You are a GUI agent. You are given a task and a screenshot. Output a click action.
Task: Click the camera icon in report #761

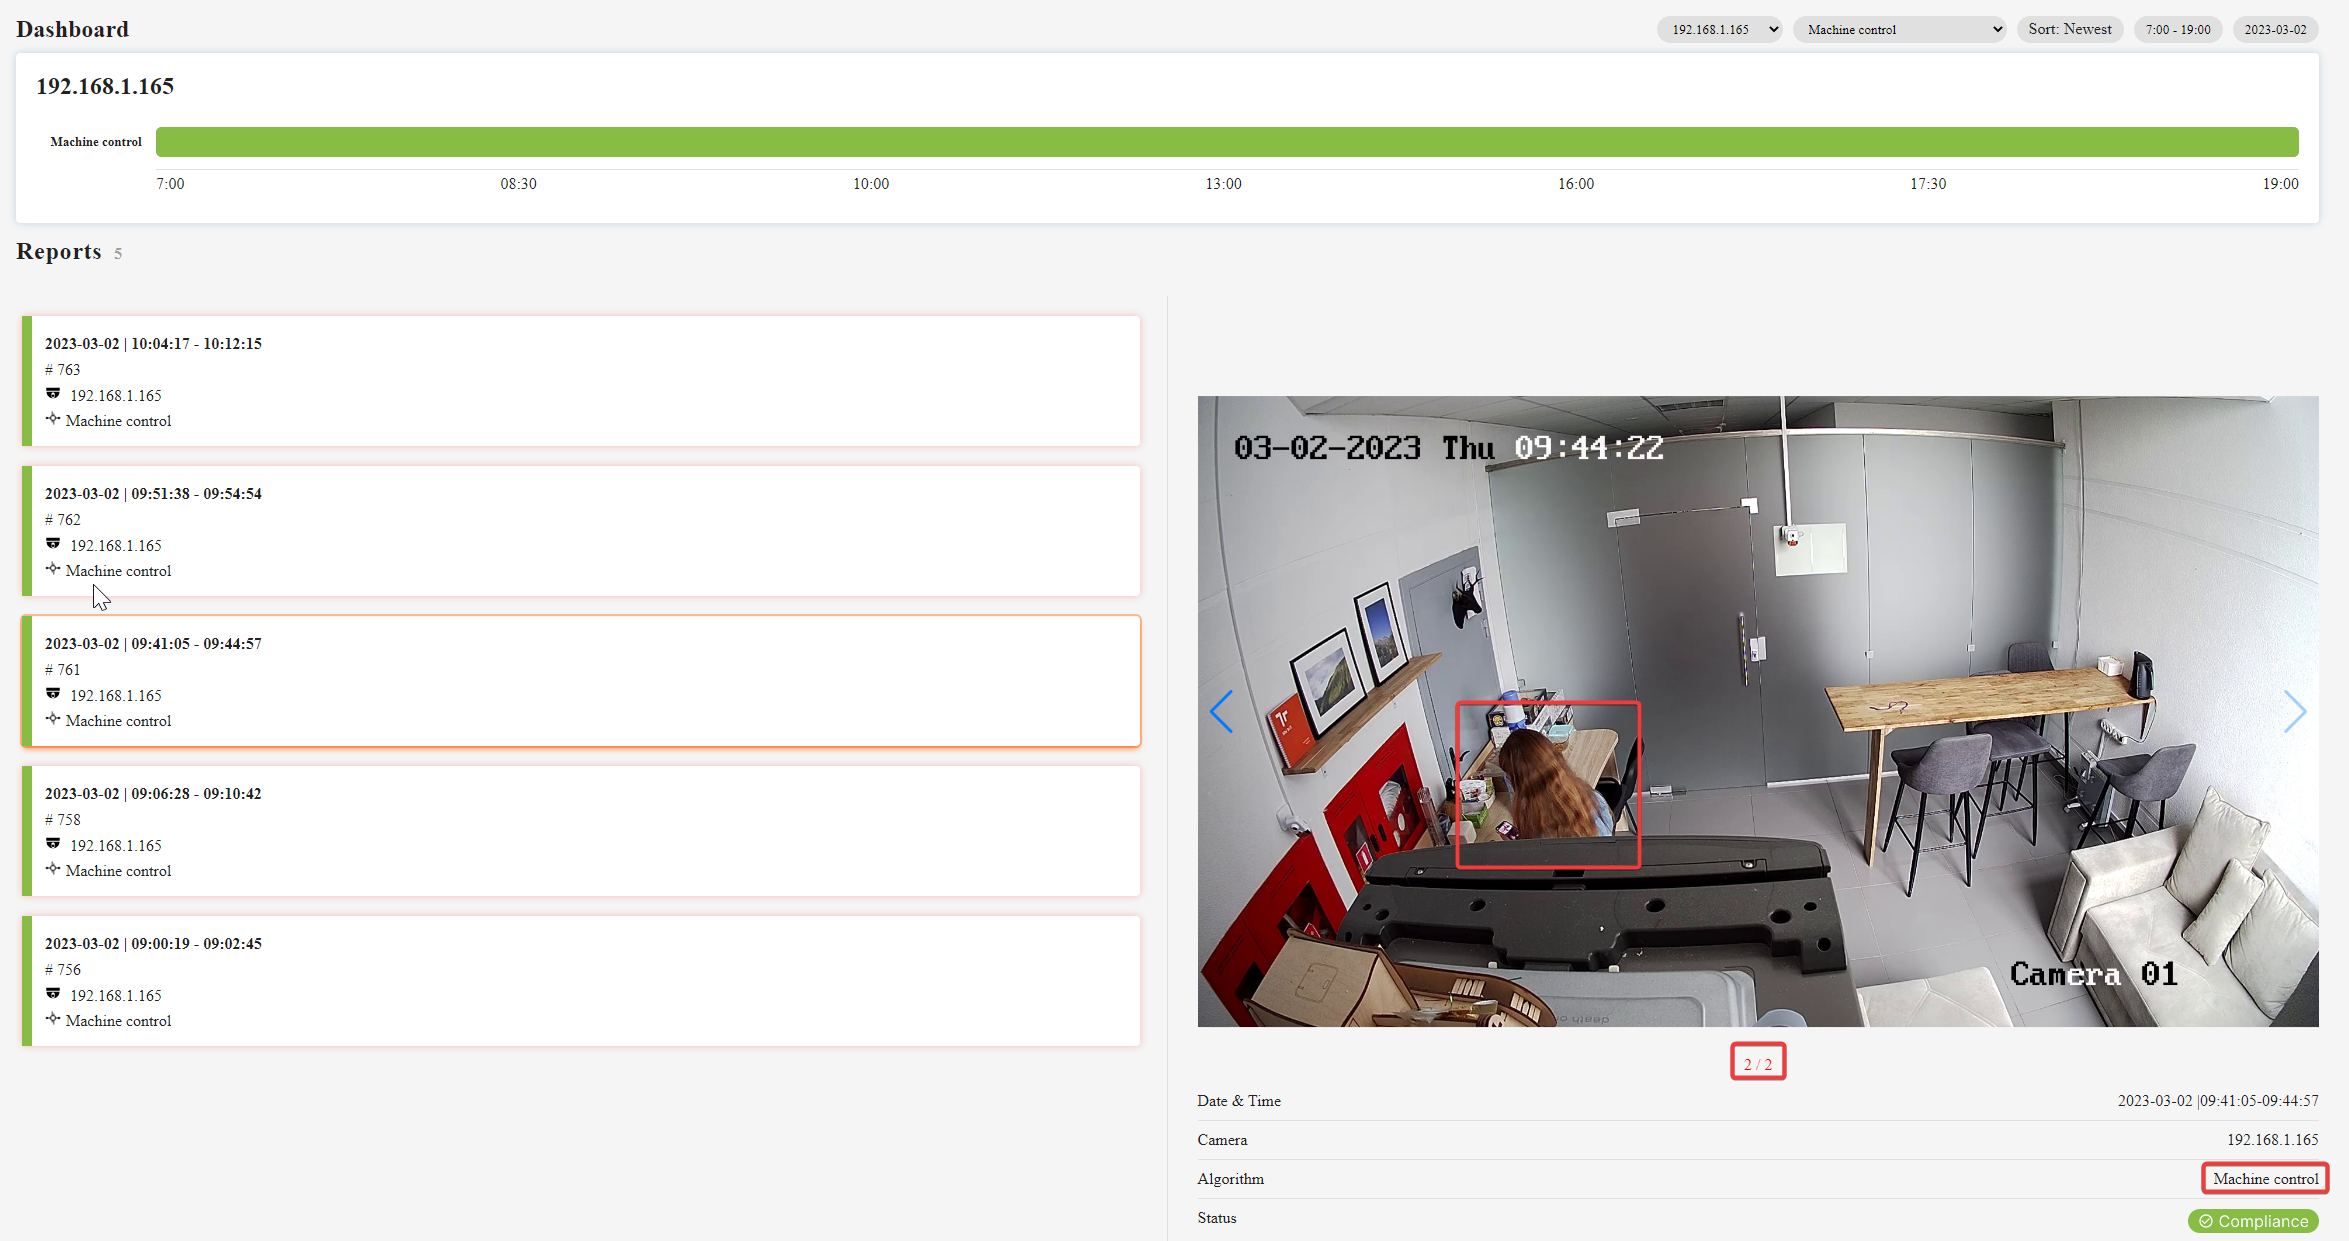53,693
